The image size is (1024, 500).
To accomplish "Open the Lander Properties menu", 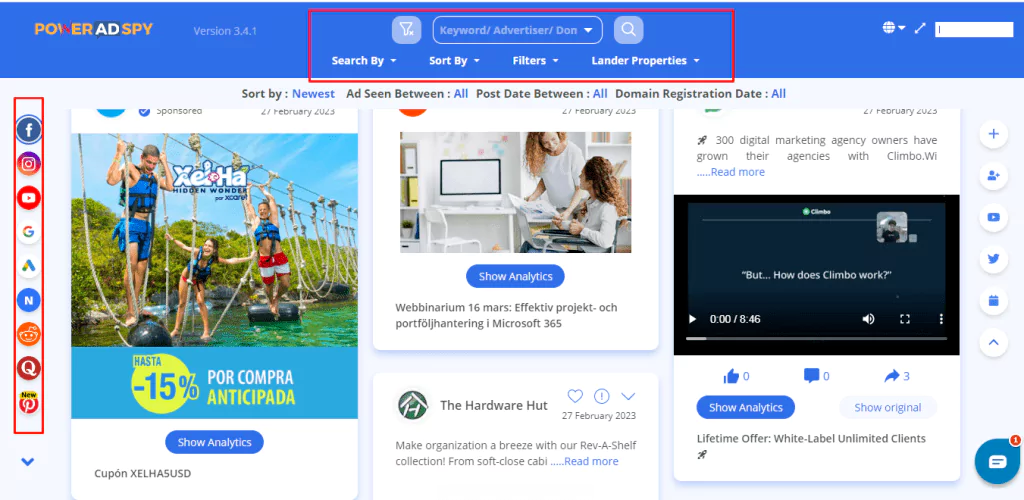I will [645, 61].
